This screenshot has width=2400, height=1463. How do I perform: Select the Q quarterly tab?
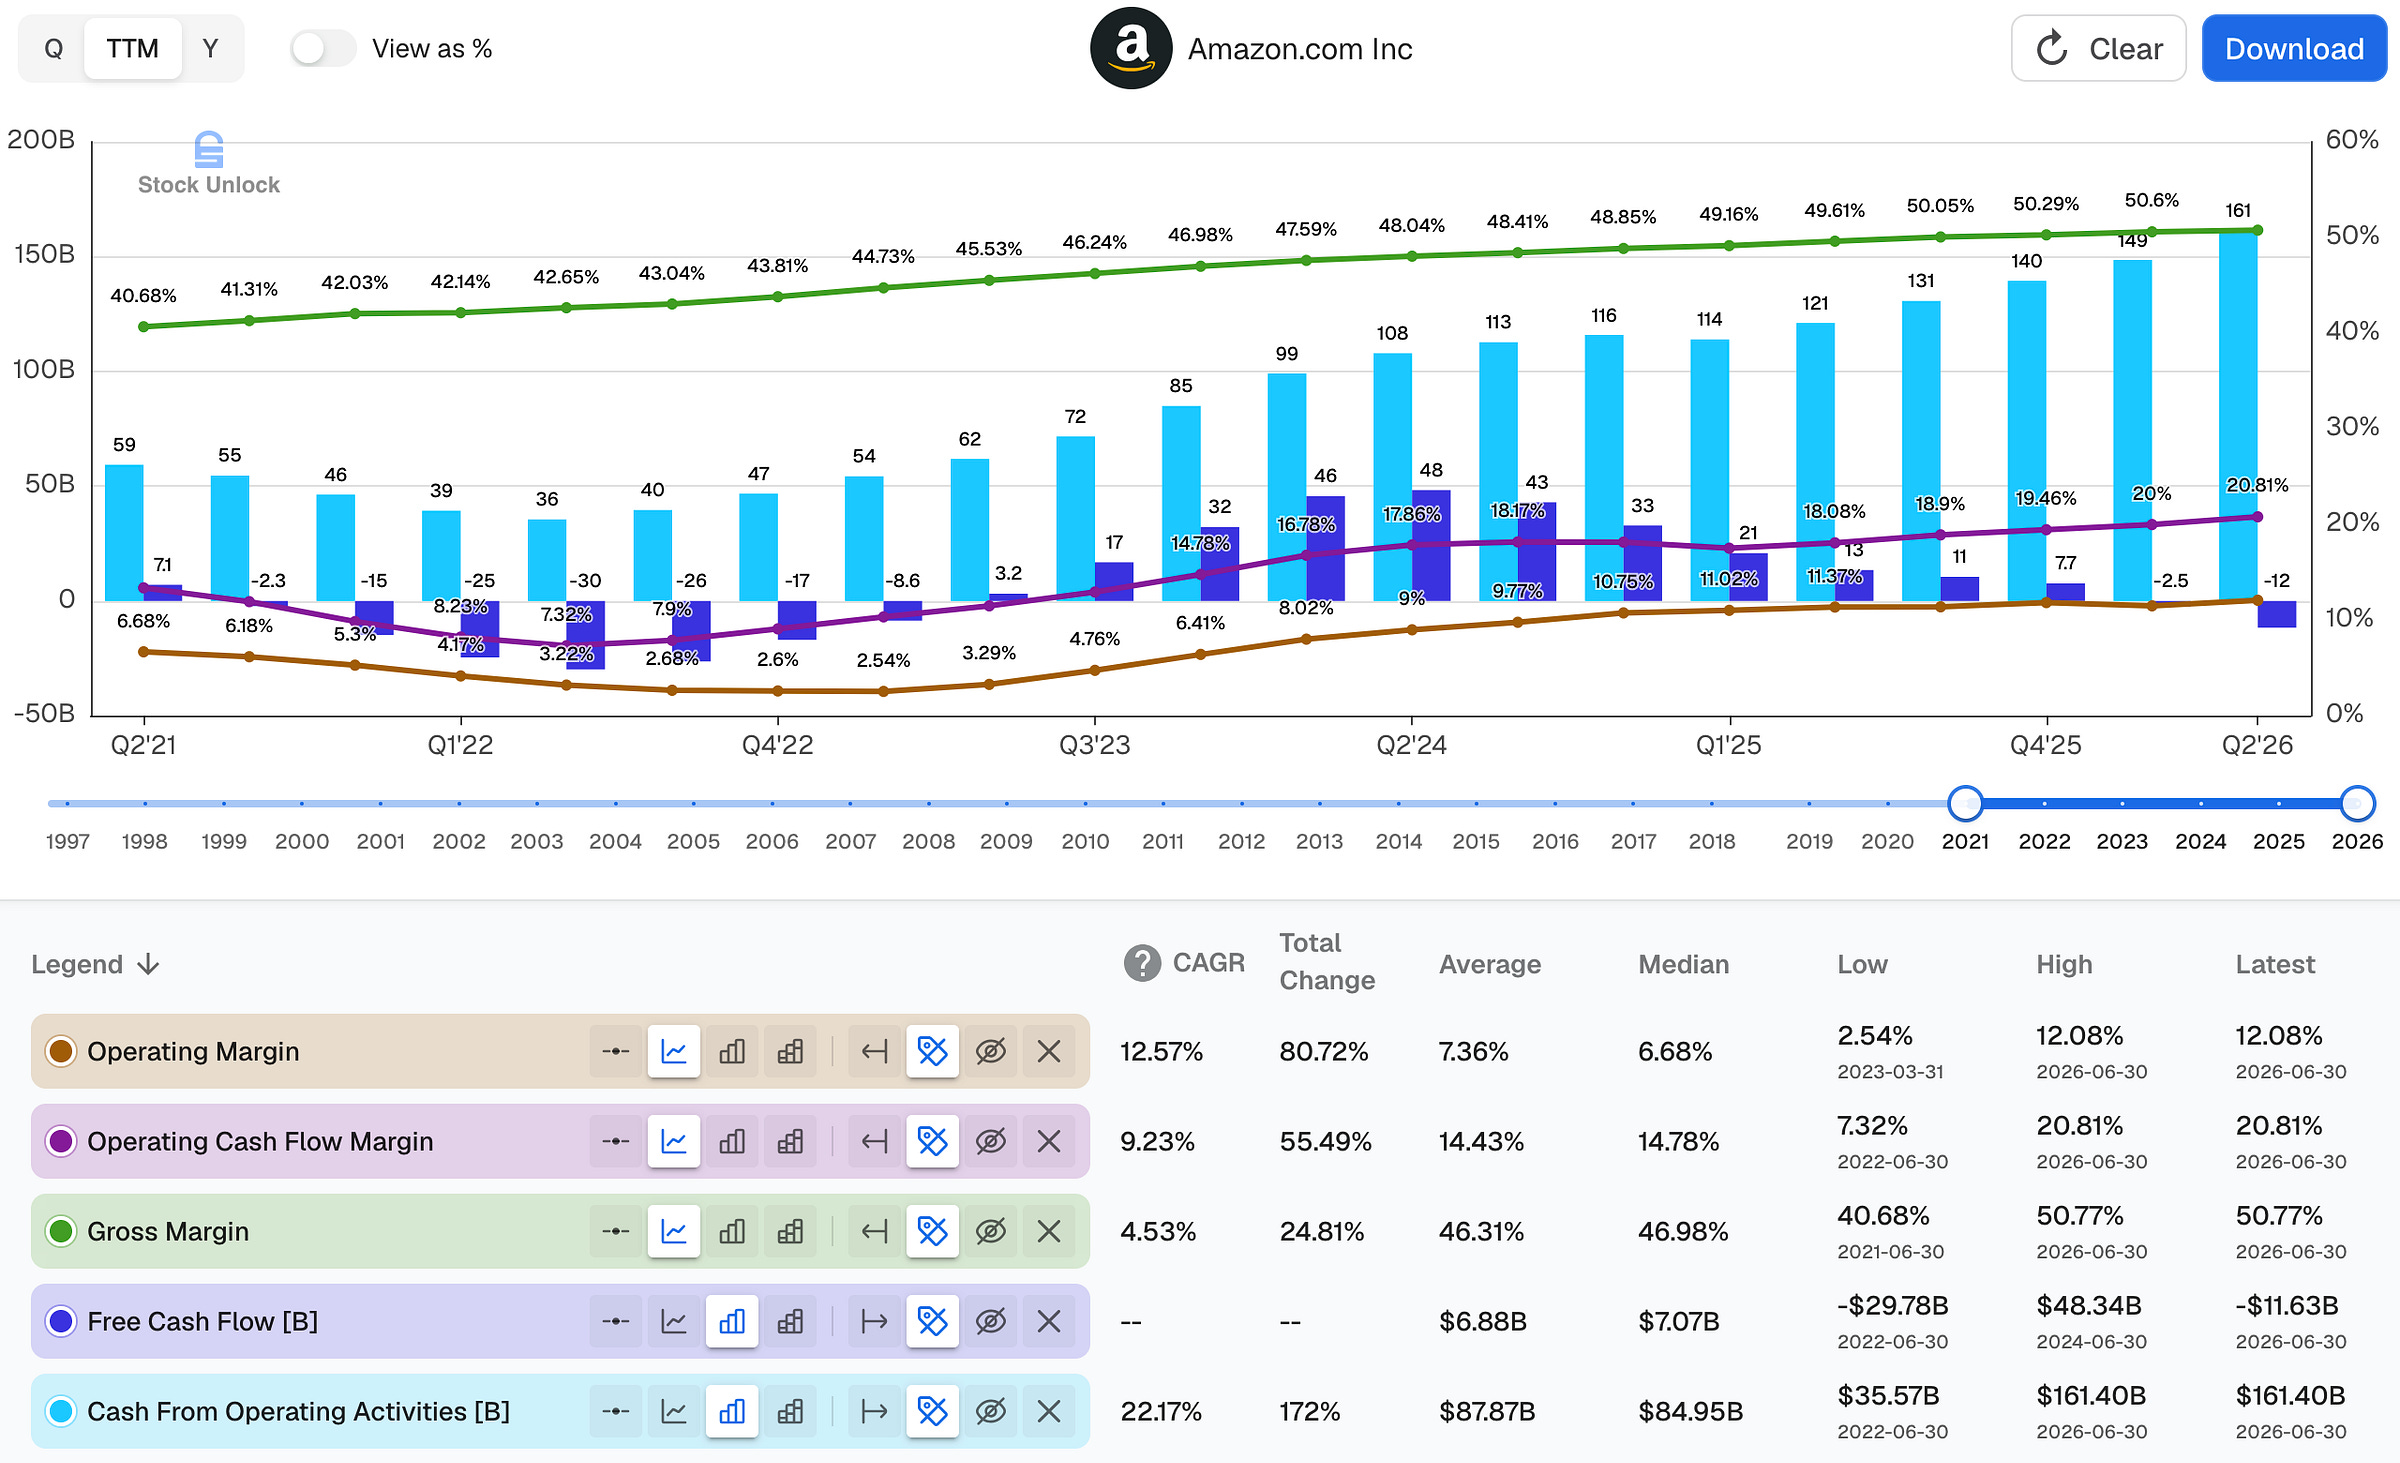pos(54,48)
